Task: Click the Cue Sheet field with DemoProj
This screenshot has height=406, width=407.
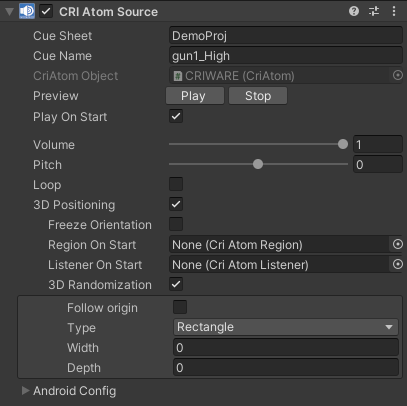Action: [286, 36]
